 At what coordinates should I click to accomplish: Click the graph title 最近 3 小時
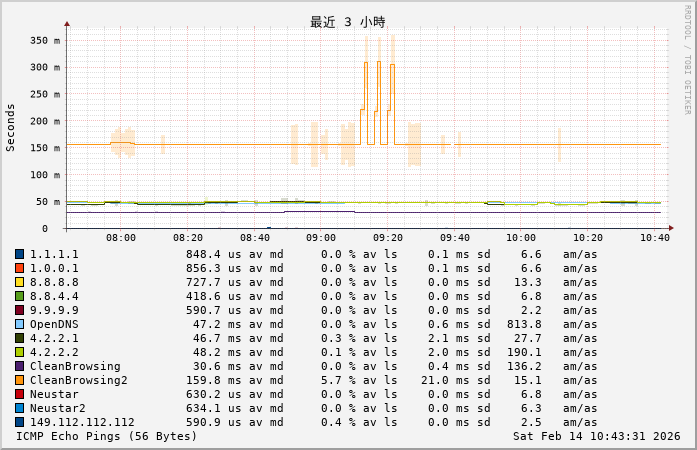[347, 22]
